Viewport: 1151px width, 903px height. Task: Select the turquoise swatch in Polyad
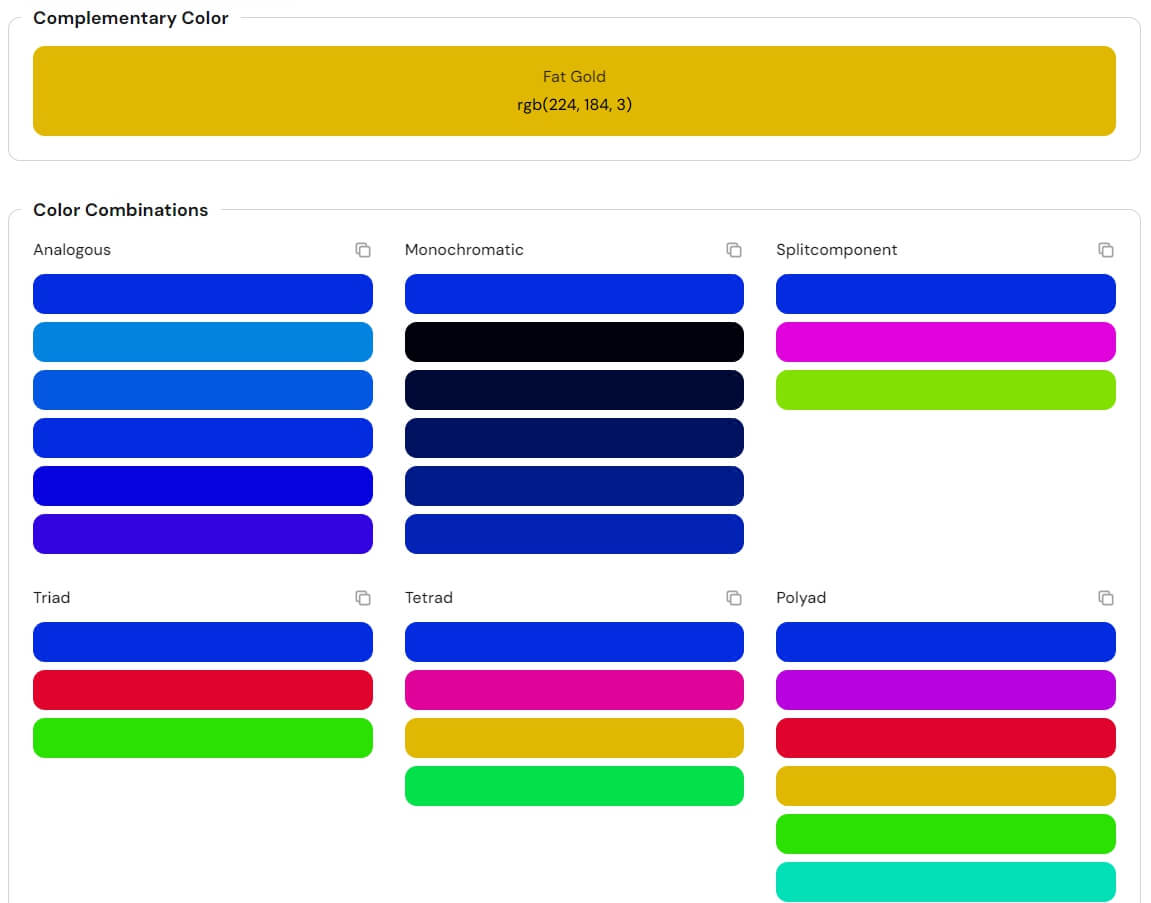point(945,882)
